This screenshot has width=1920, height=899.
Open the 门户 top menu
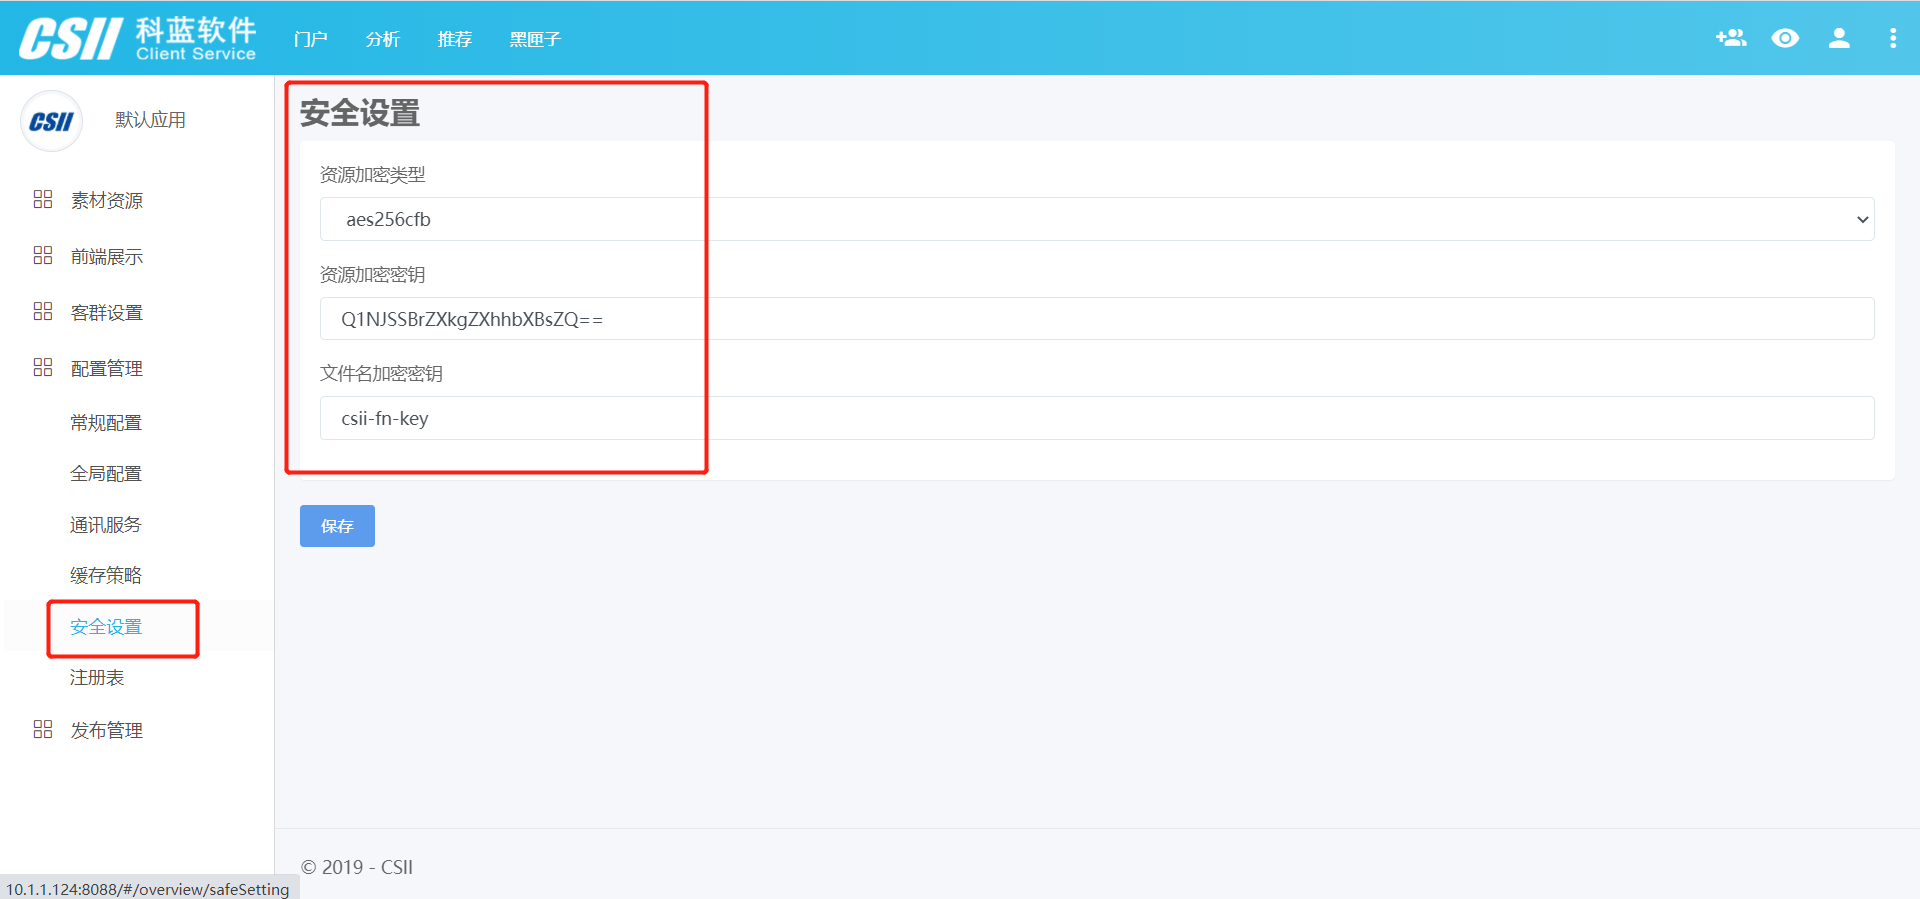[x=310, y=39]
